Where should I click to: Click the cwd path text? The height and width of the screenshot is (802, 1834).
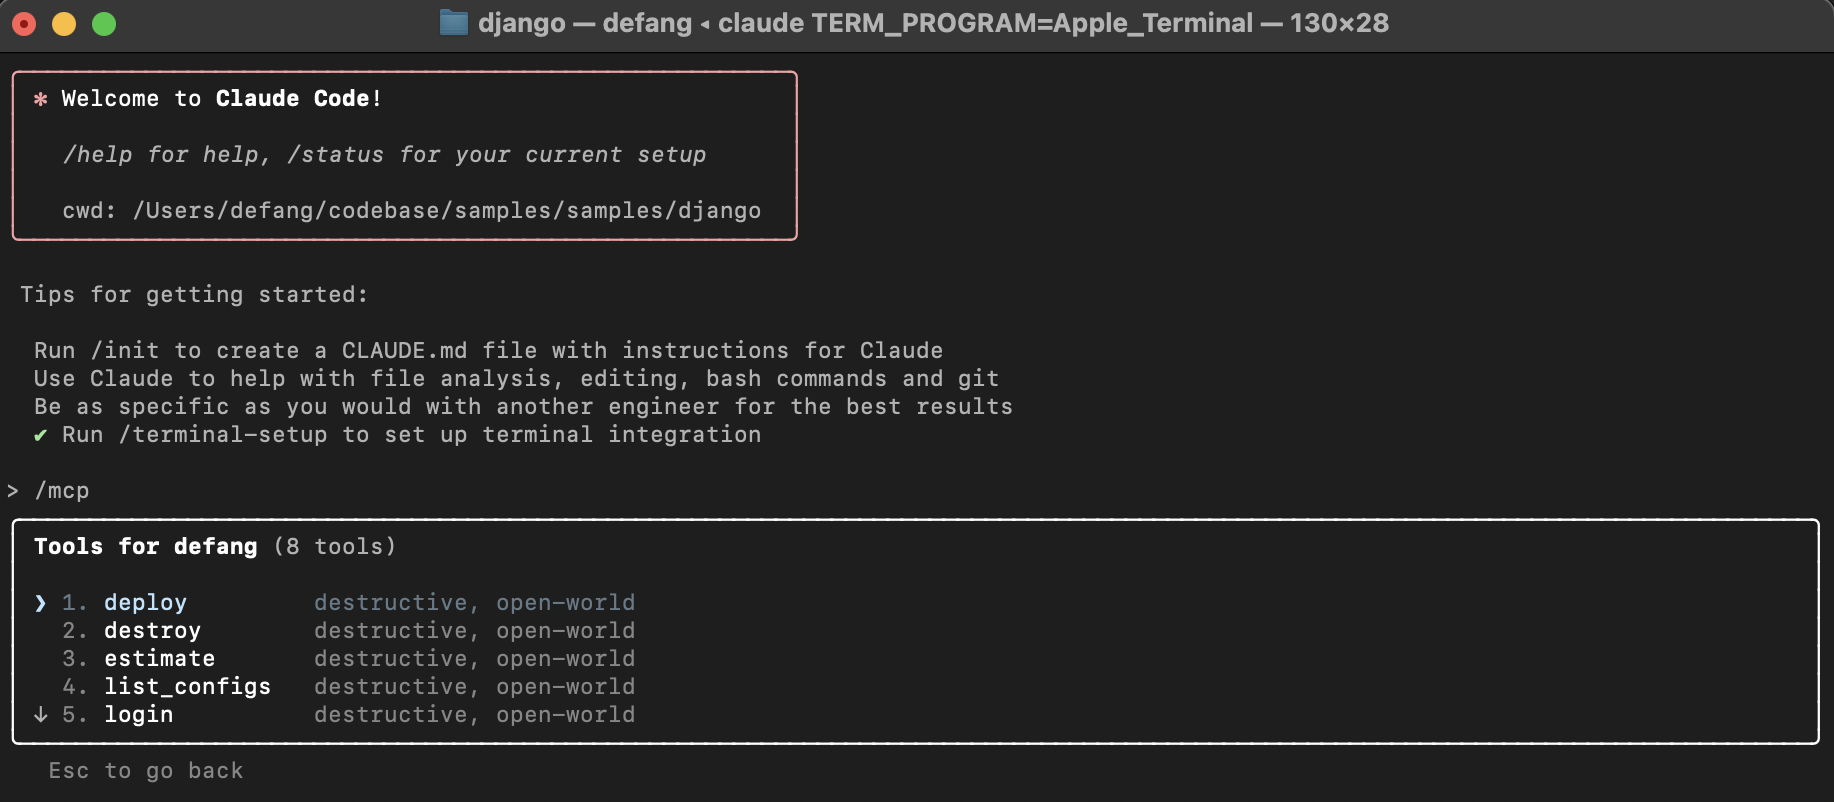pyautogui.click(x=411, y=211)
